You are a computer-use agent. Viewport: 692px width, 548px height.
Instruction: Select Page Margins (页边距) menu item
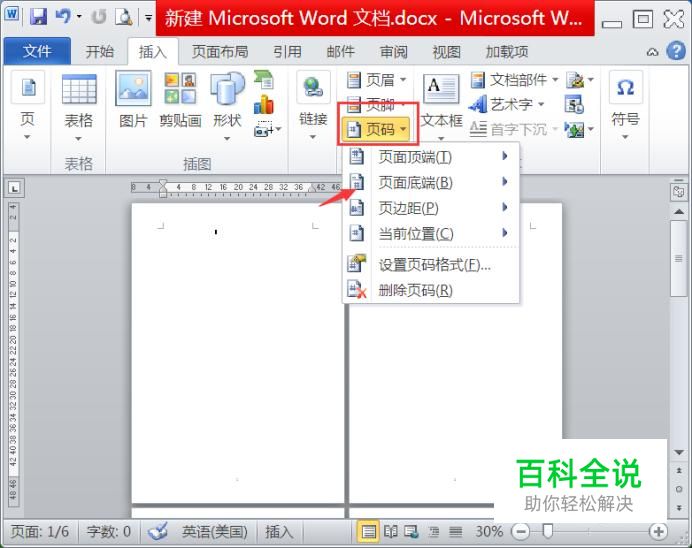click(430, 208)
